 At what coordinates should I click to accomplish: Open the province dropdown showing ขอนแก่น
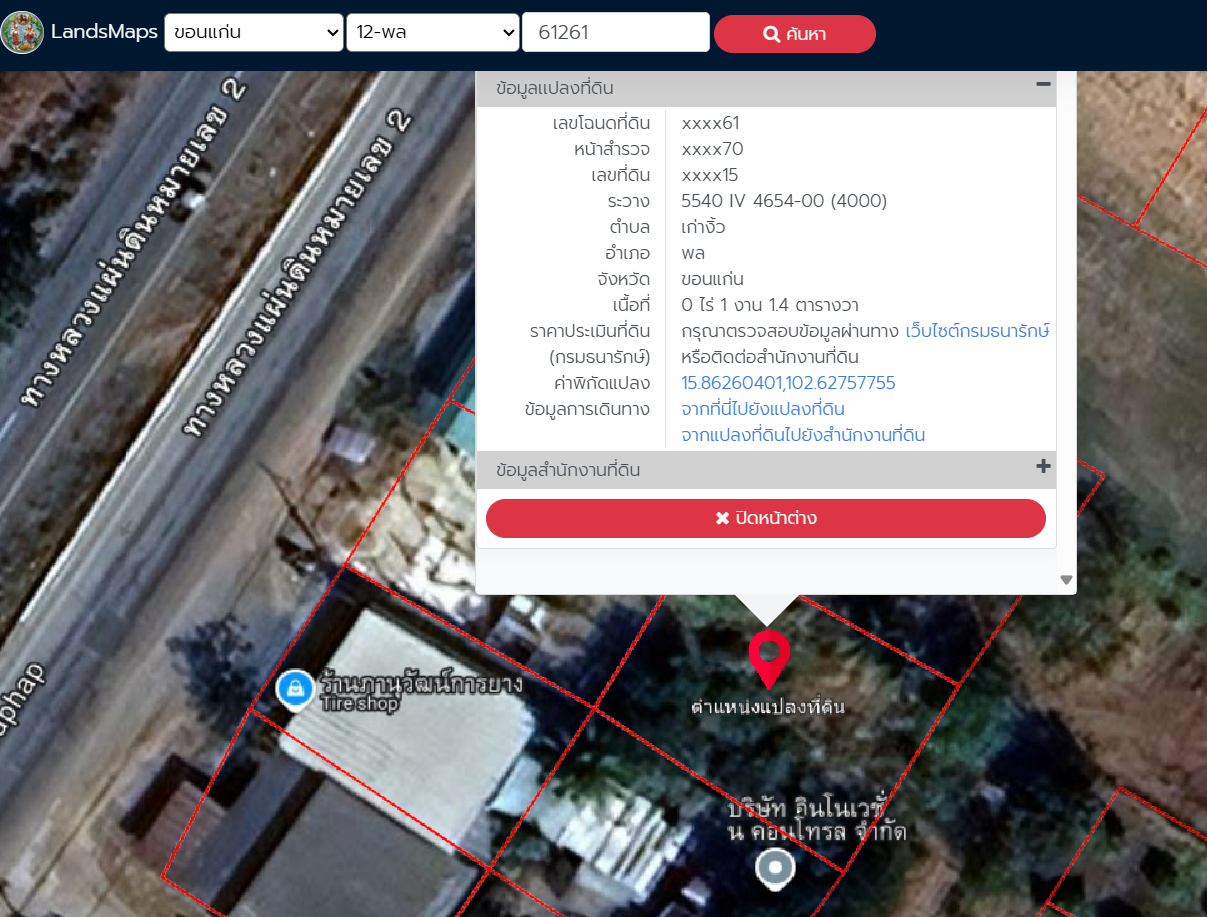254,33
